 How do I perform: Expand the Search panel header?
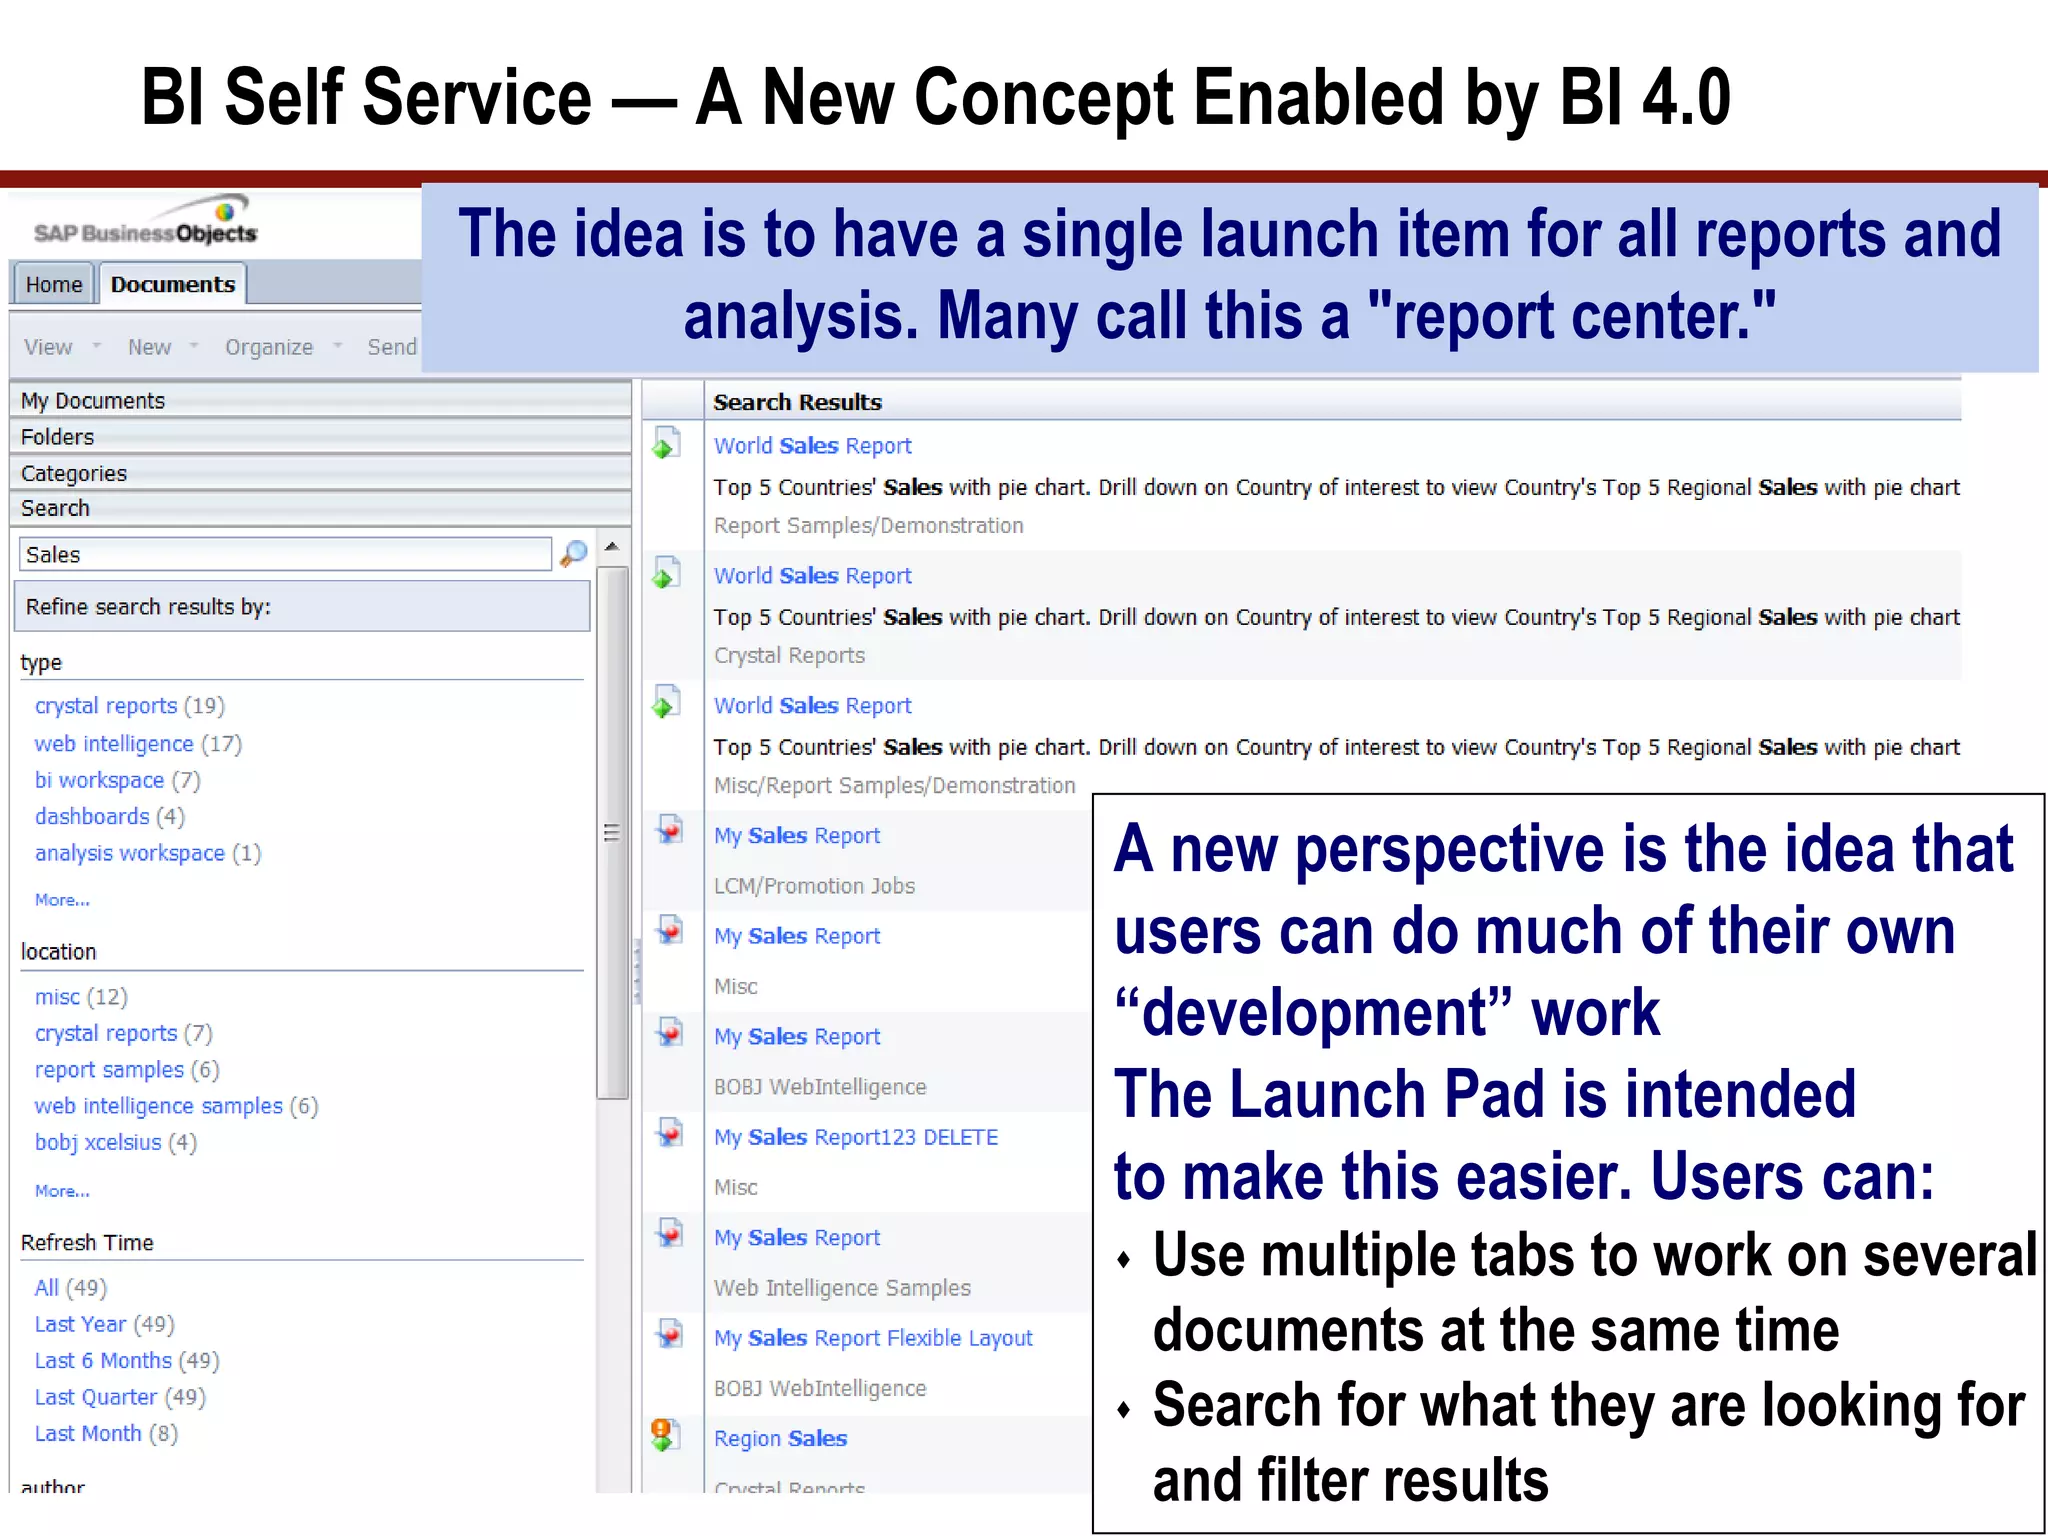tap(320, 508)
